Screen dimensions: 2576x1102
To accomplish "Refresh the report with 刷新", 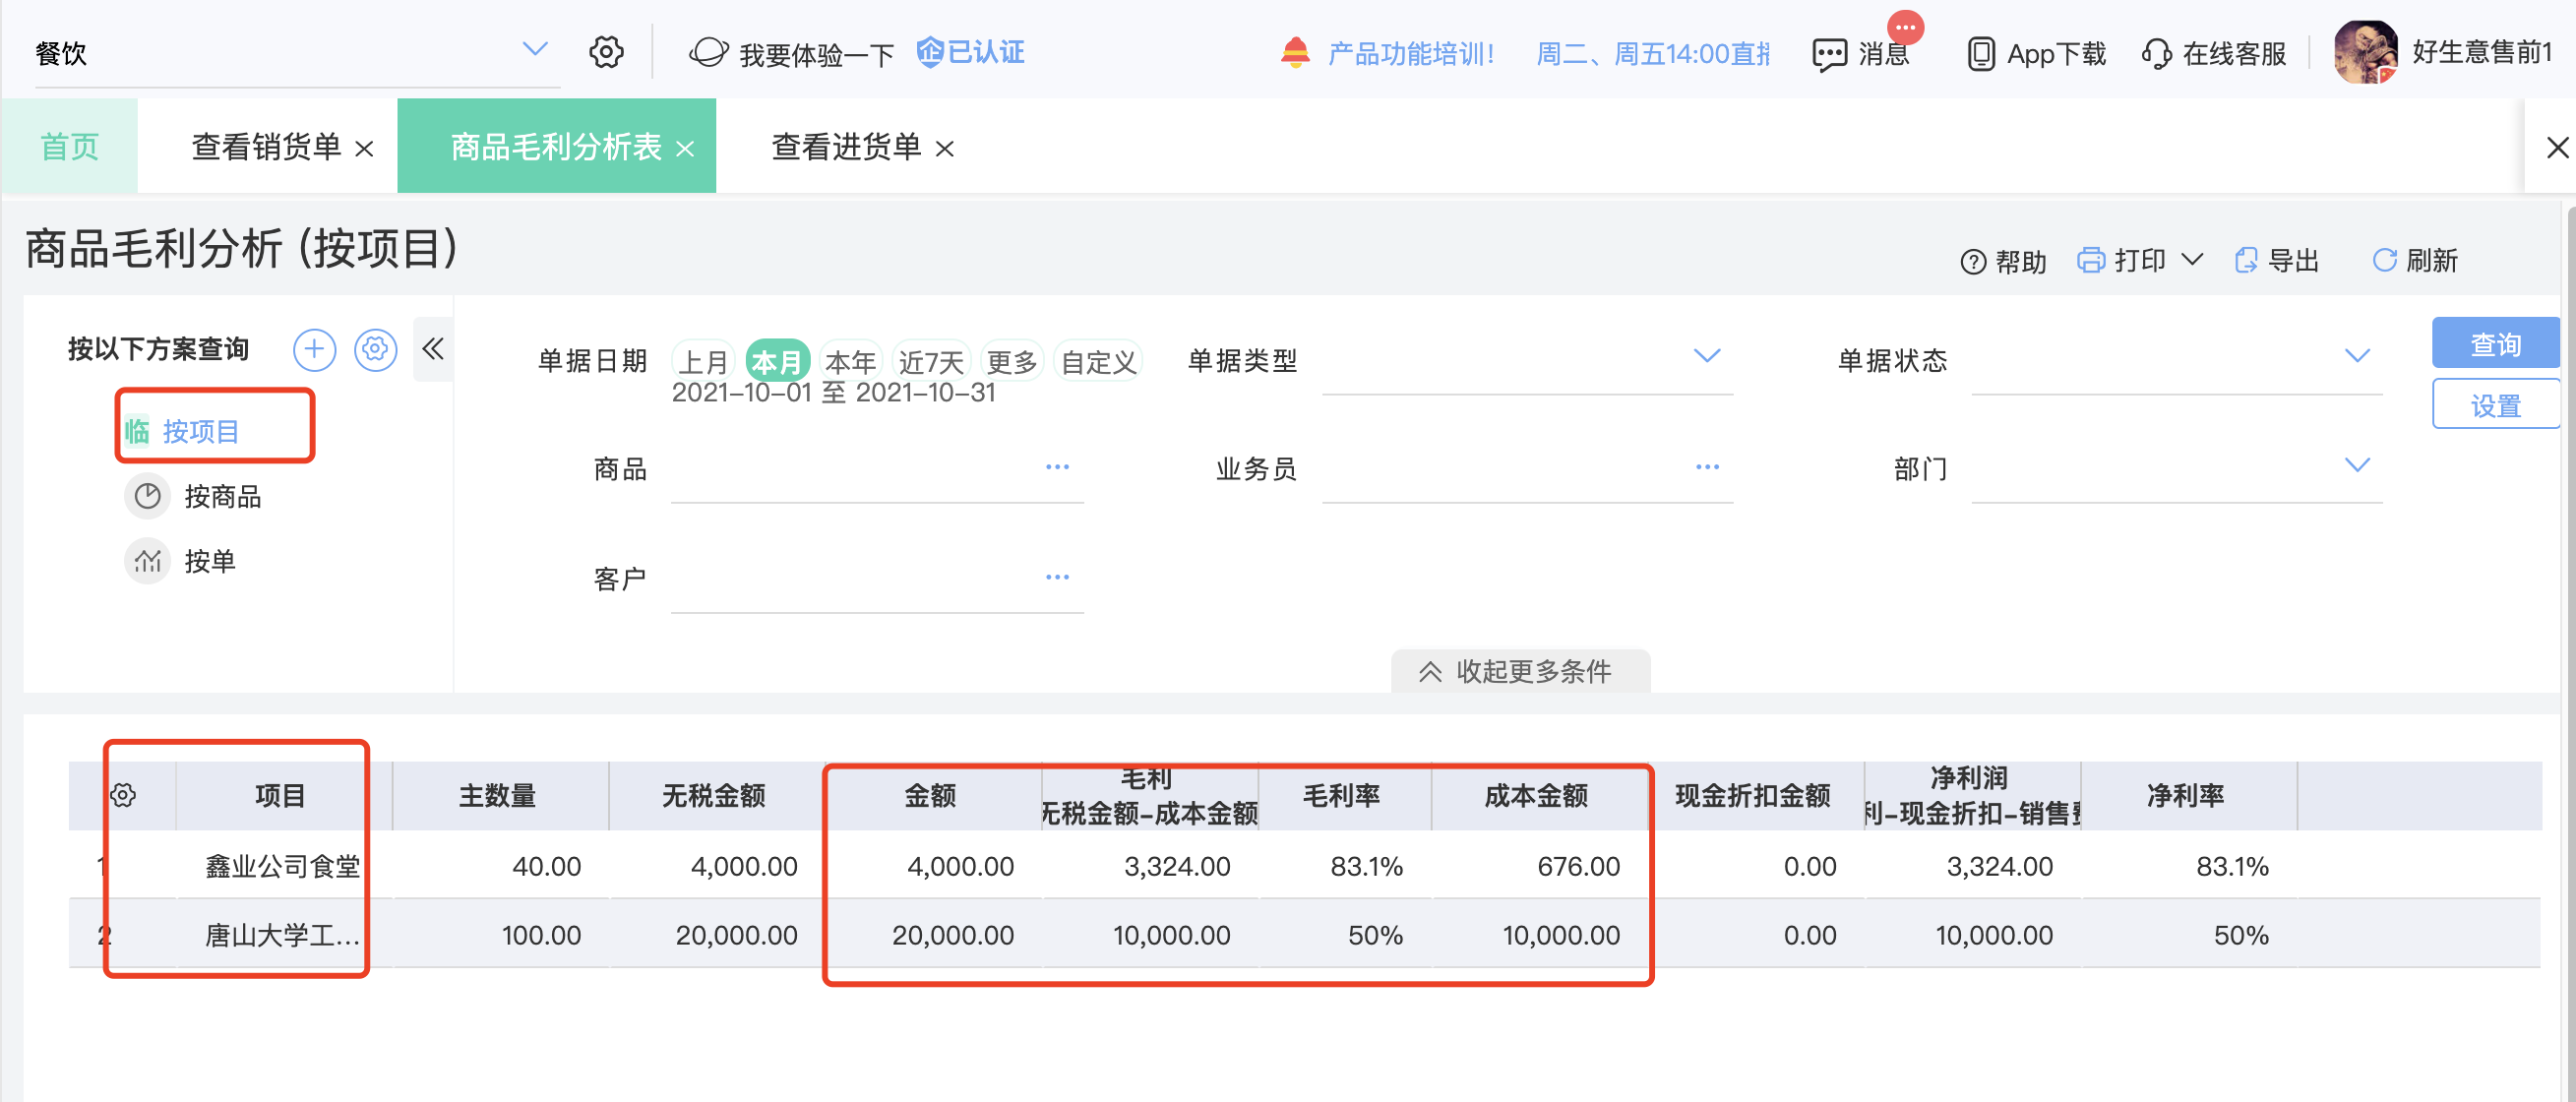I will [2415, 260].
